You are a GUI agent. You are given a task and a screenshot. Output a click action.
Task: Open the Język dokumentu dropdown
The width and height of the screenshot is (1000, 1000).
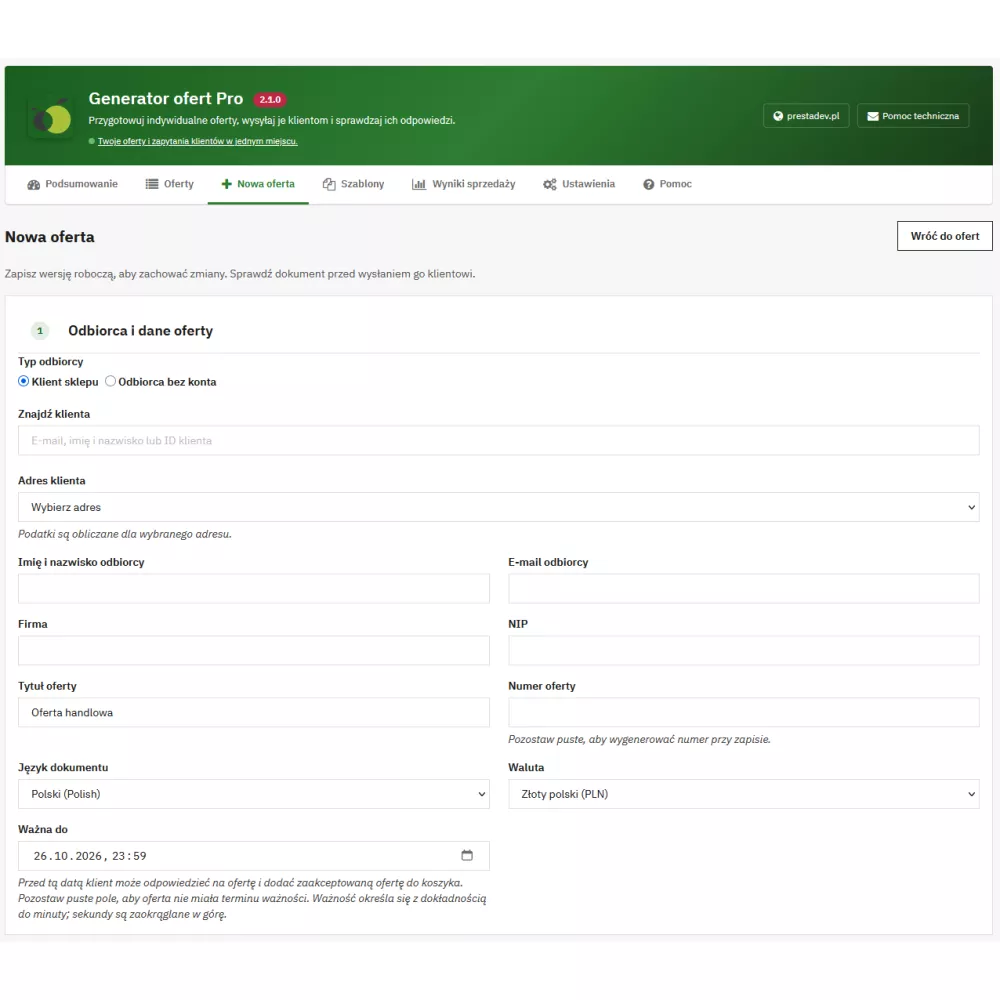253,794
